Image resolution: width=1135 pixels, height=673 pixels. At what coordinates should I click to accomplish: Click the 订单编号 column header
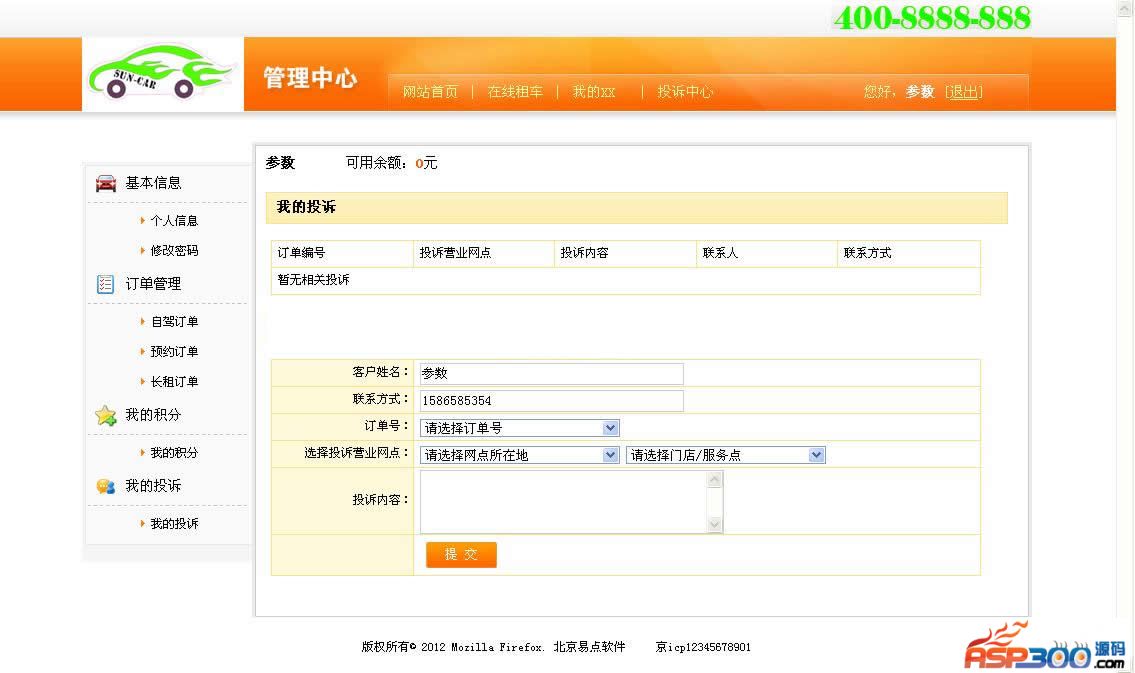[x=301, y=253]
